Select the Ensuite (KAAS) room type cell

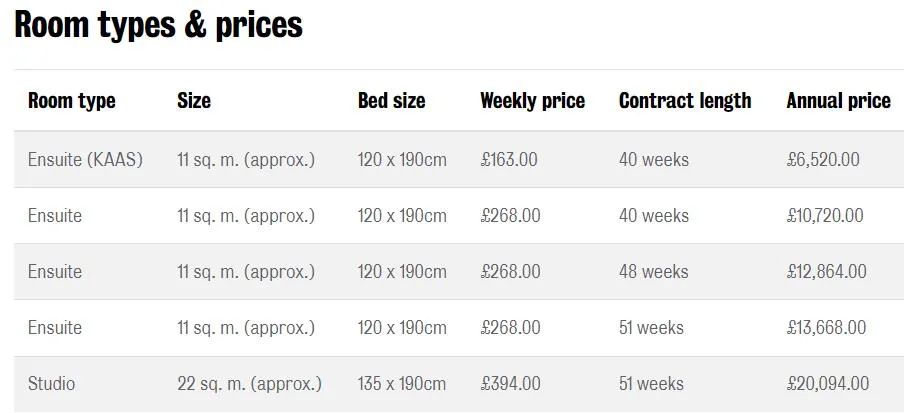[x=85, y=159]
